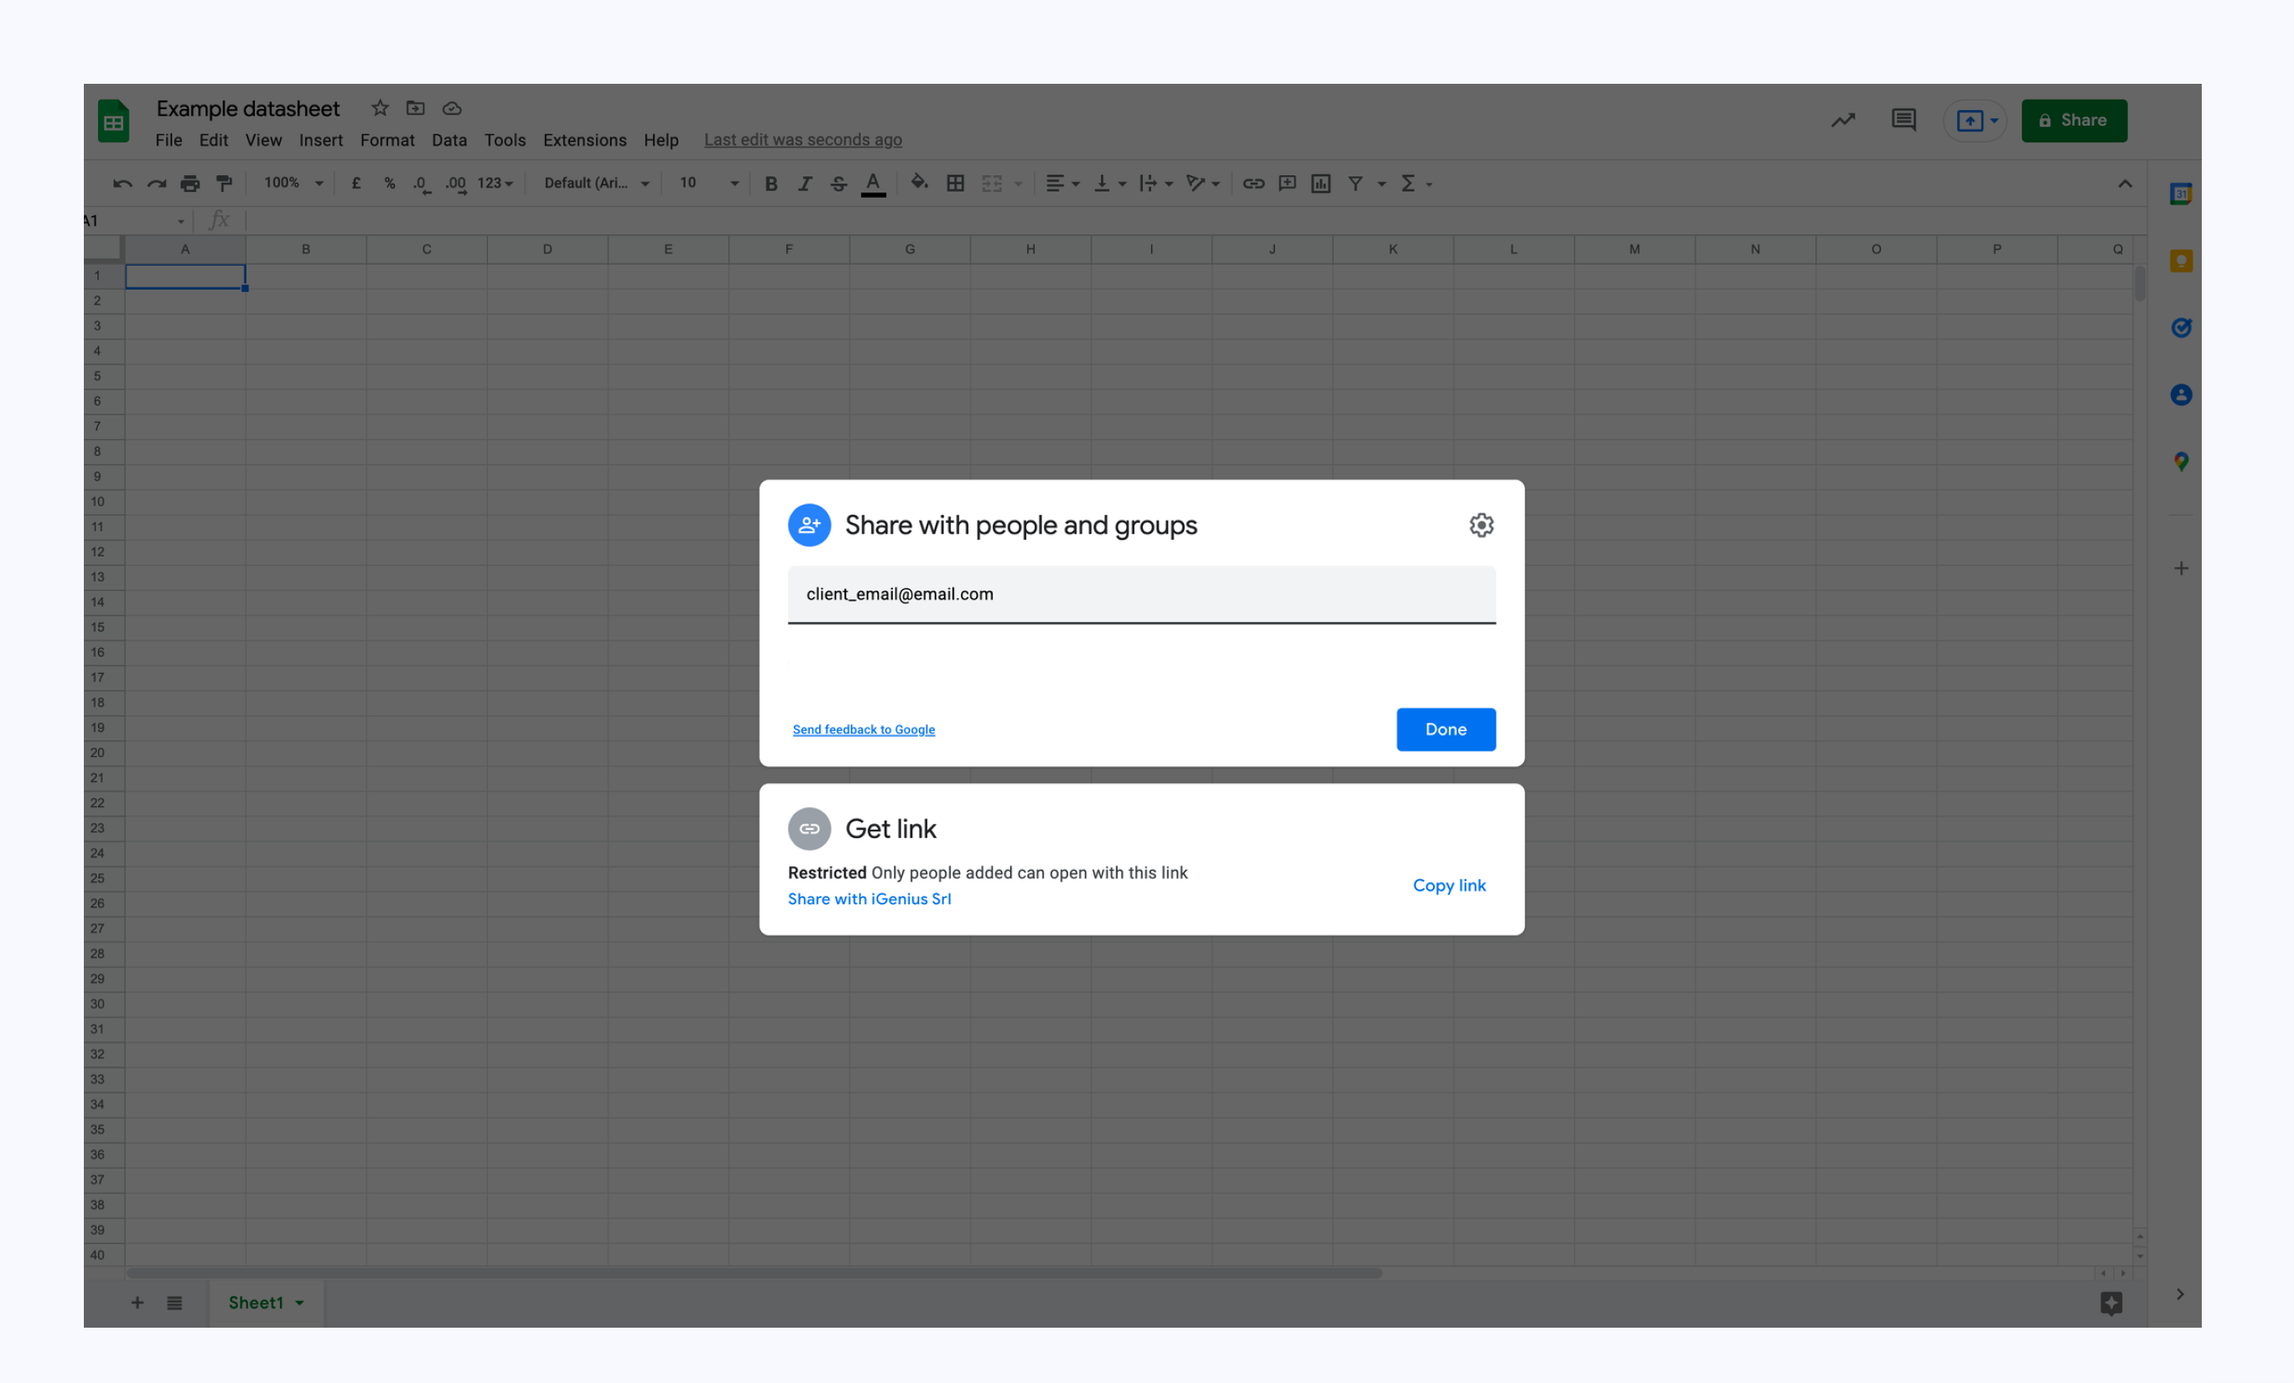The image size is (2294, 1383).
Task: Open the Format menu
Action: 386,140
